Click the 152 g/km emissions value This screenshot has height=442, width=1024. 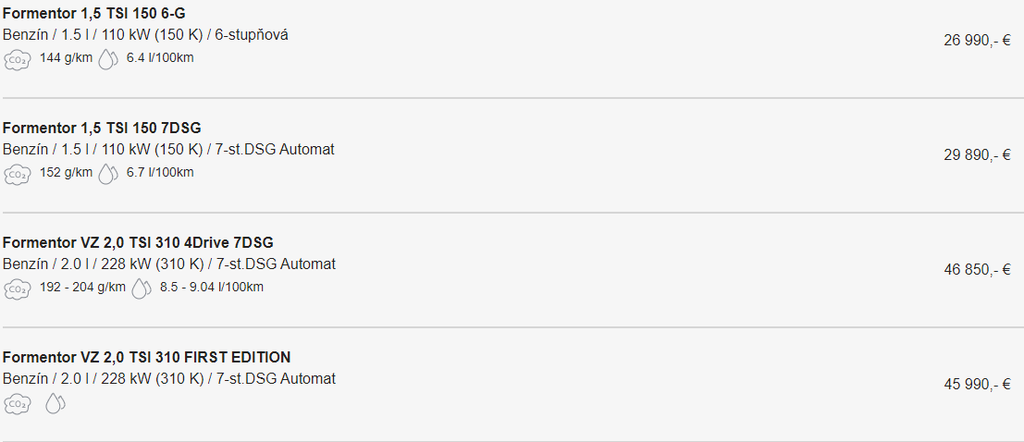(66, 173)
